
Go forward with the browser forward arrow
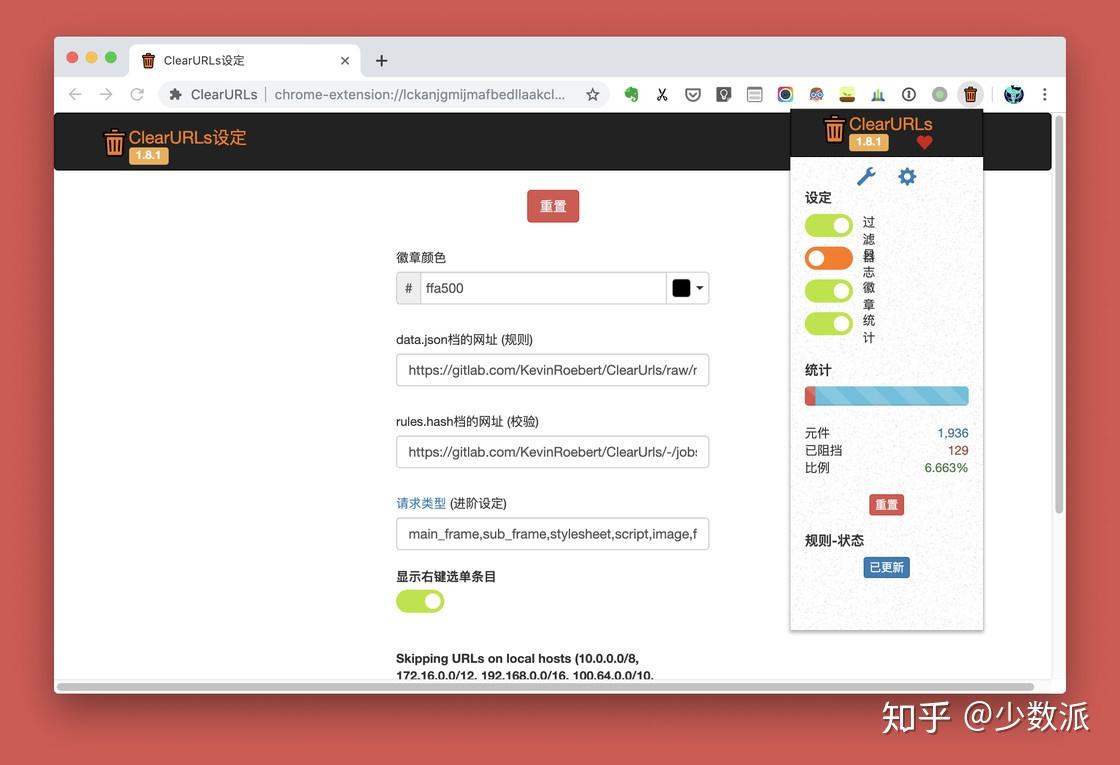point(106,94)
